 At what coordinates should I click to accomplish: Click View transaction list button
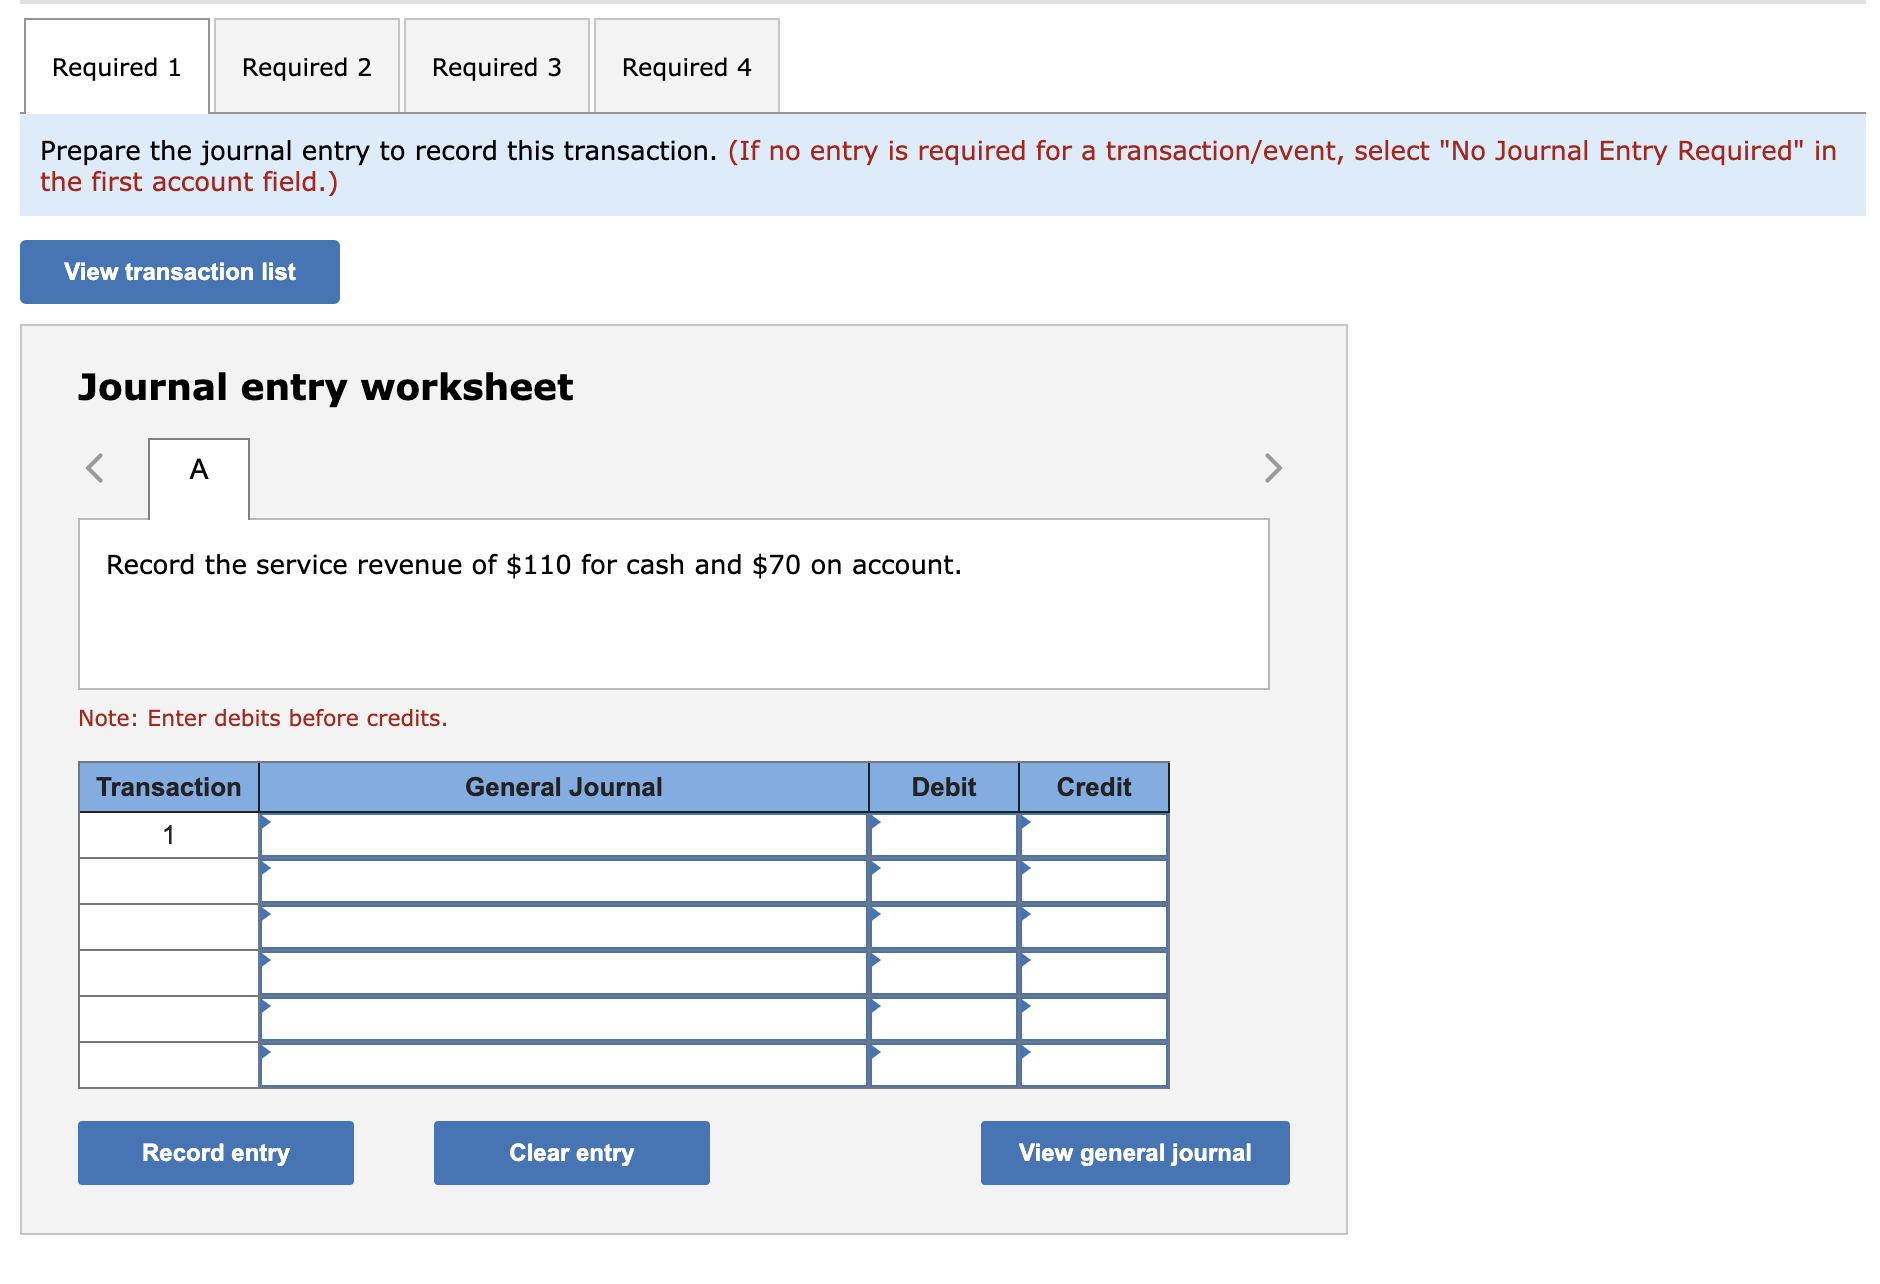coord(180,272)
